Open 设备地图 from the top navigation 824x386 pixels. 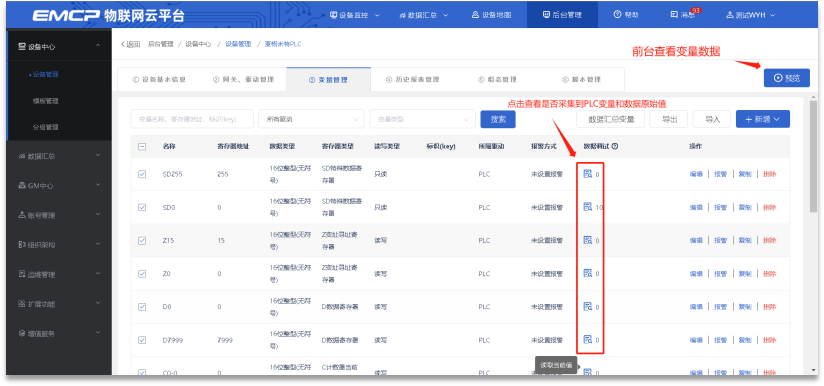click(491, 15)
